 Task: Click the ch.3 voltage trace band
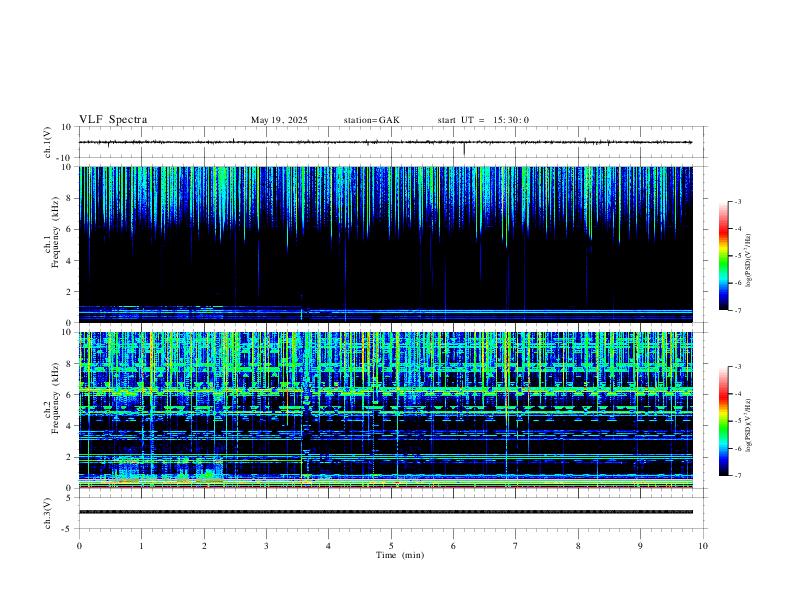coord(385,512)
